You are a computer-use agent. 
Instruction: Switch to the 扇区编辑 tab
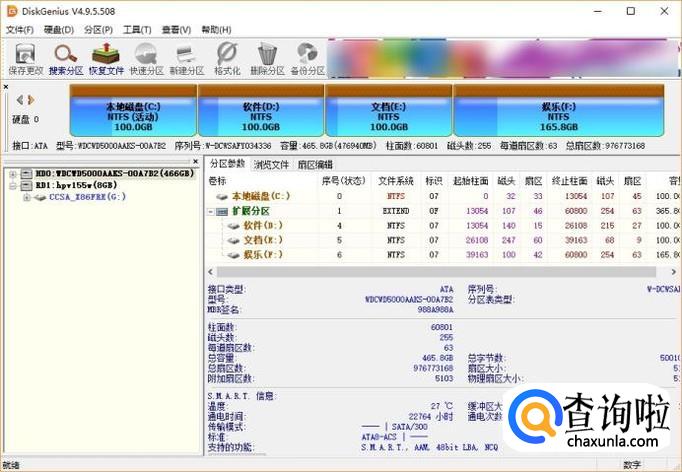click(315, 164)
